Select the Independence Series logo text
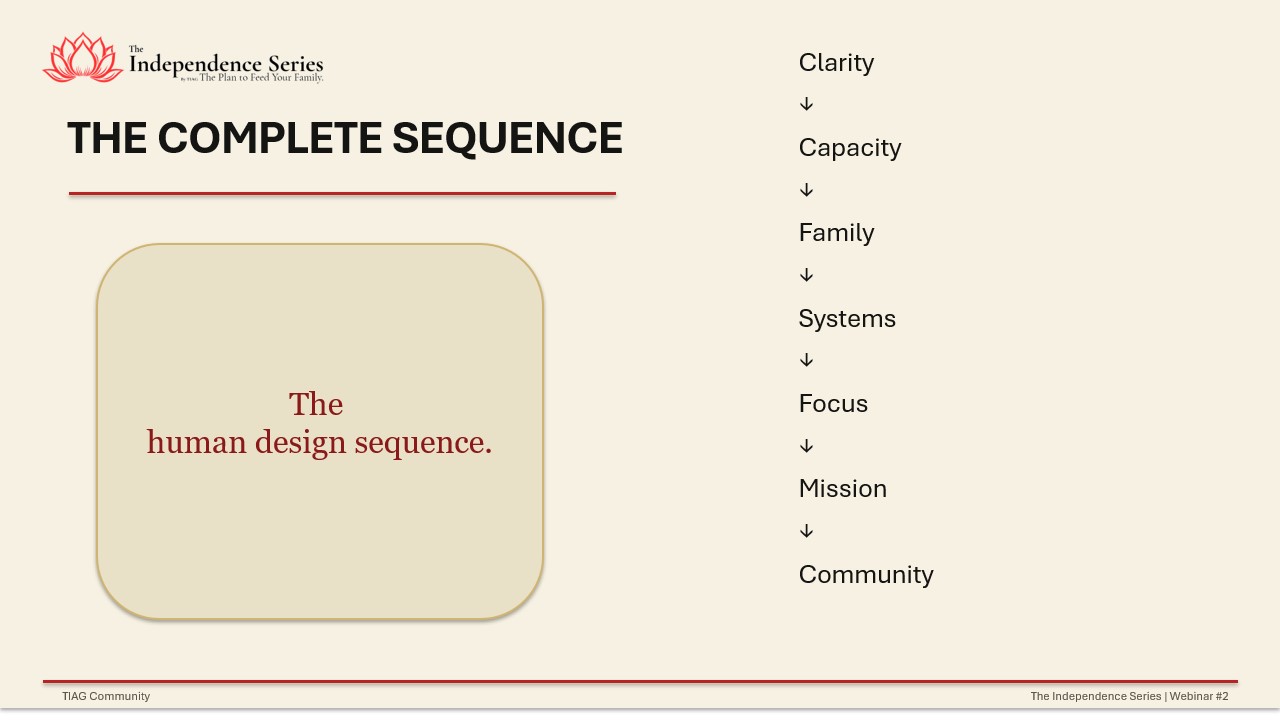 click(226, 64)
